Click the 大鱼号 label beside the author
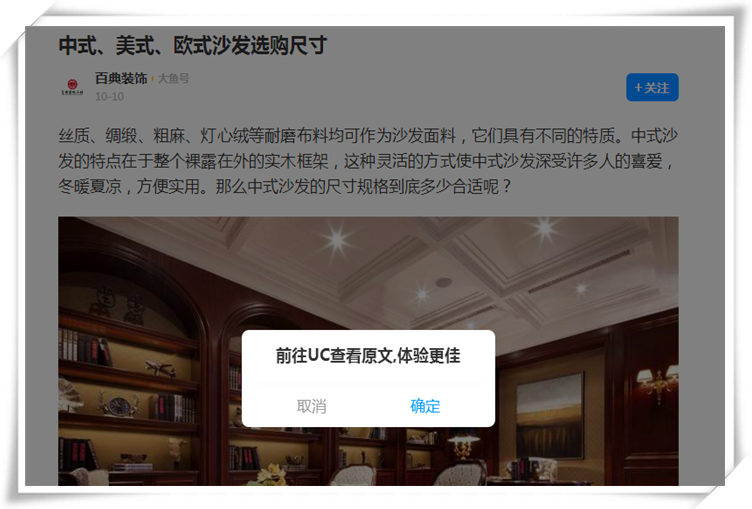Viewport: 752px width, 509px height. (174, 78)
